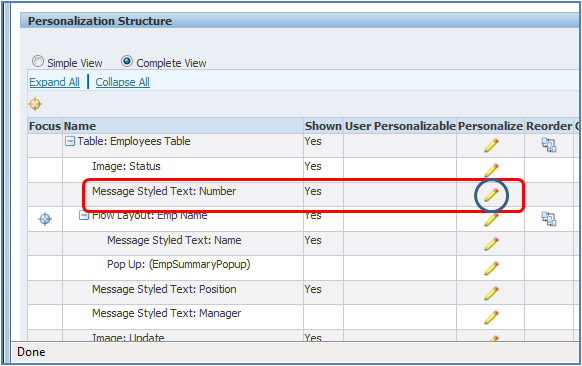Click the Shown 'Yes' value for Message Styled Text: Position

tap(313, 289)
